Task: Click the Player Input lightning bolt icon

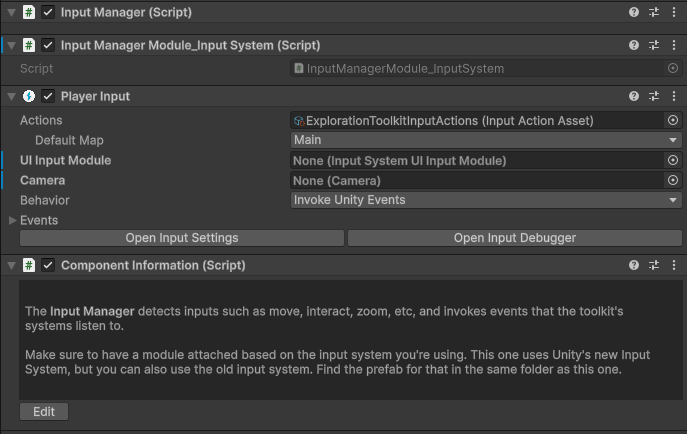Action: point(29,96)
